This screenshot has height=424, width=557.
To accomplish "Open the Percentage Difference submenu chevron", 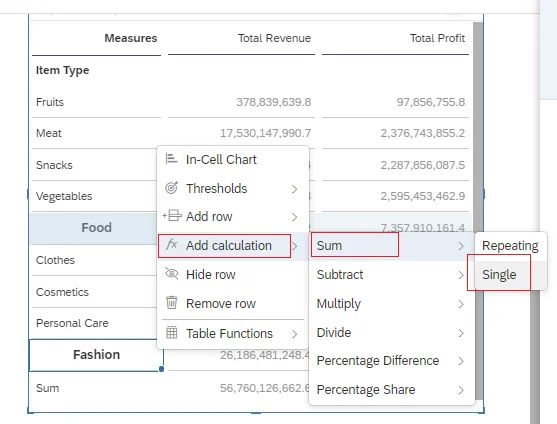I will (x=461, y=361).
